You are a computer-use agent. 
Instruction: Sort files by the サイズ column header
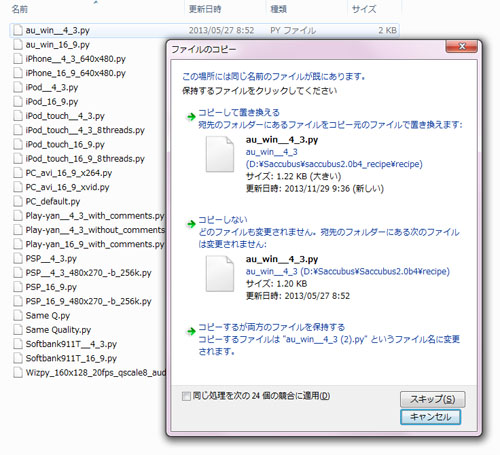pyautogui.click(x=364, y=9)
